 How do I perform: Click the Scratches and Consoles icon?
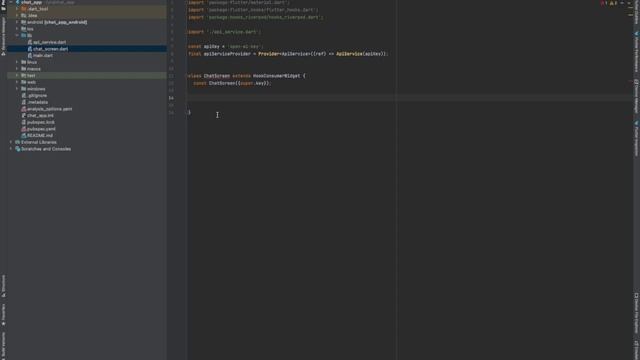tap(18, 149)
